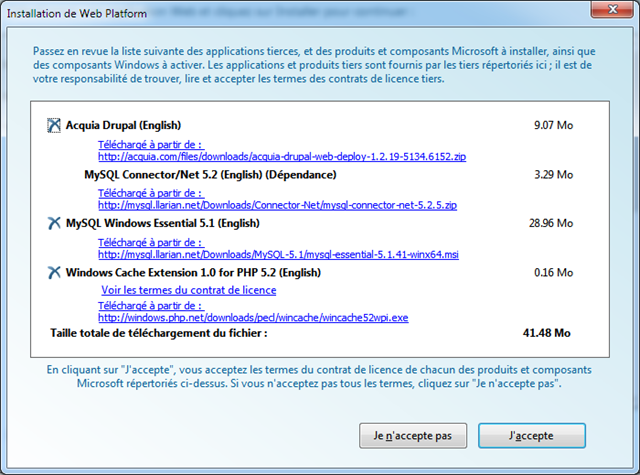The width and height of the screenshot is (640, 475).
Task: Open the "Téléchargé à partir de" link under MySQL Connector/Net
Action: [151, 193]
